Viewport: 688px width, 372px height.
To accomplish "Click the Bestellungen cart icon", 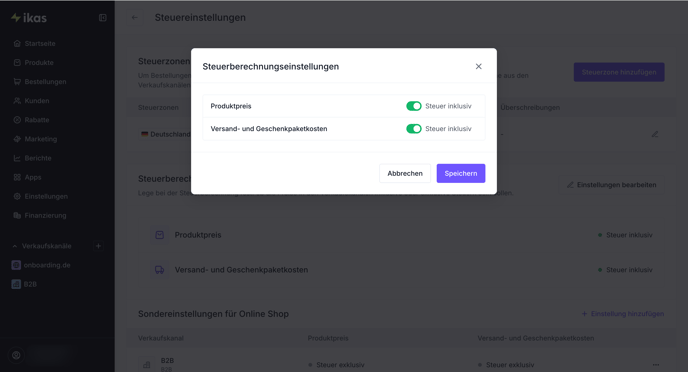I will pyautogui.click(x=17, y=82).
